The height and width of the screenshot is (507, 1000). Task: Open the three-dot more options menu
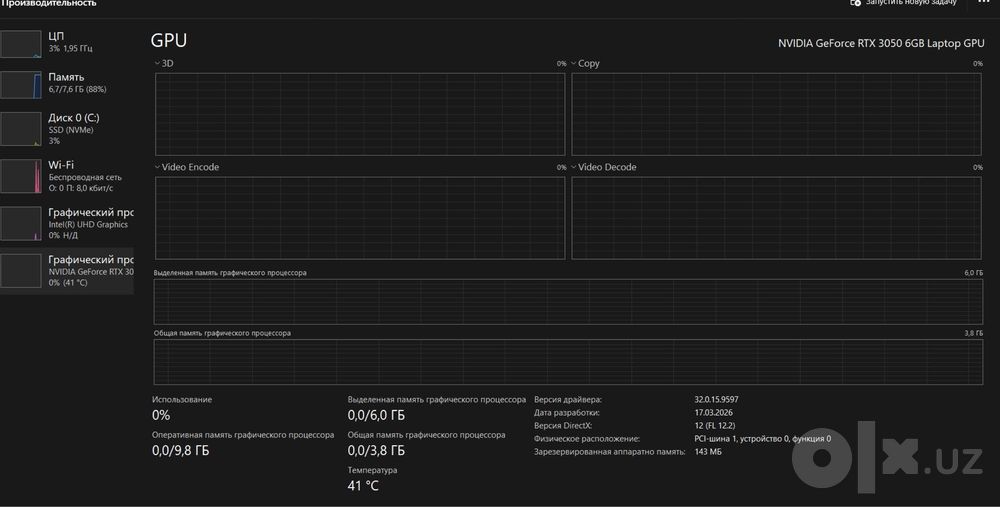click(984, 2)
